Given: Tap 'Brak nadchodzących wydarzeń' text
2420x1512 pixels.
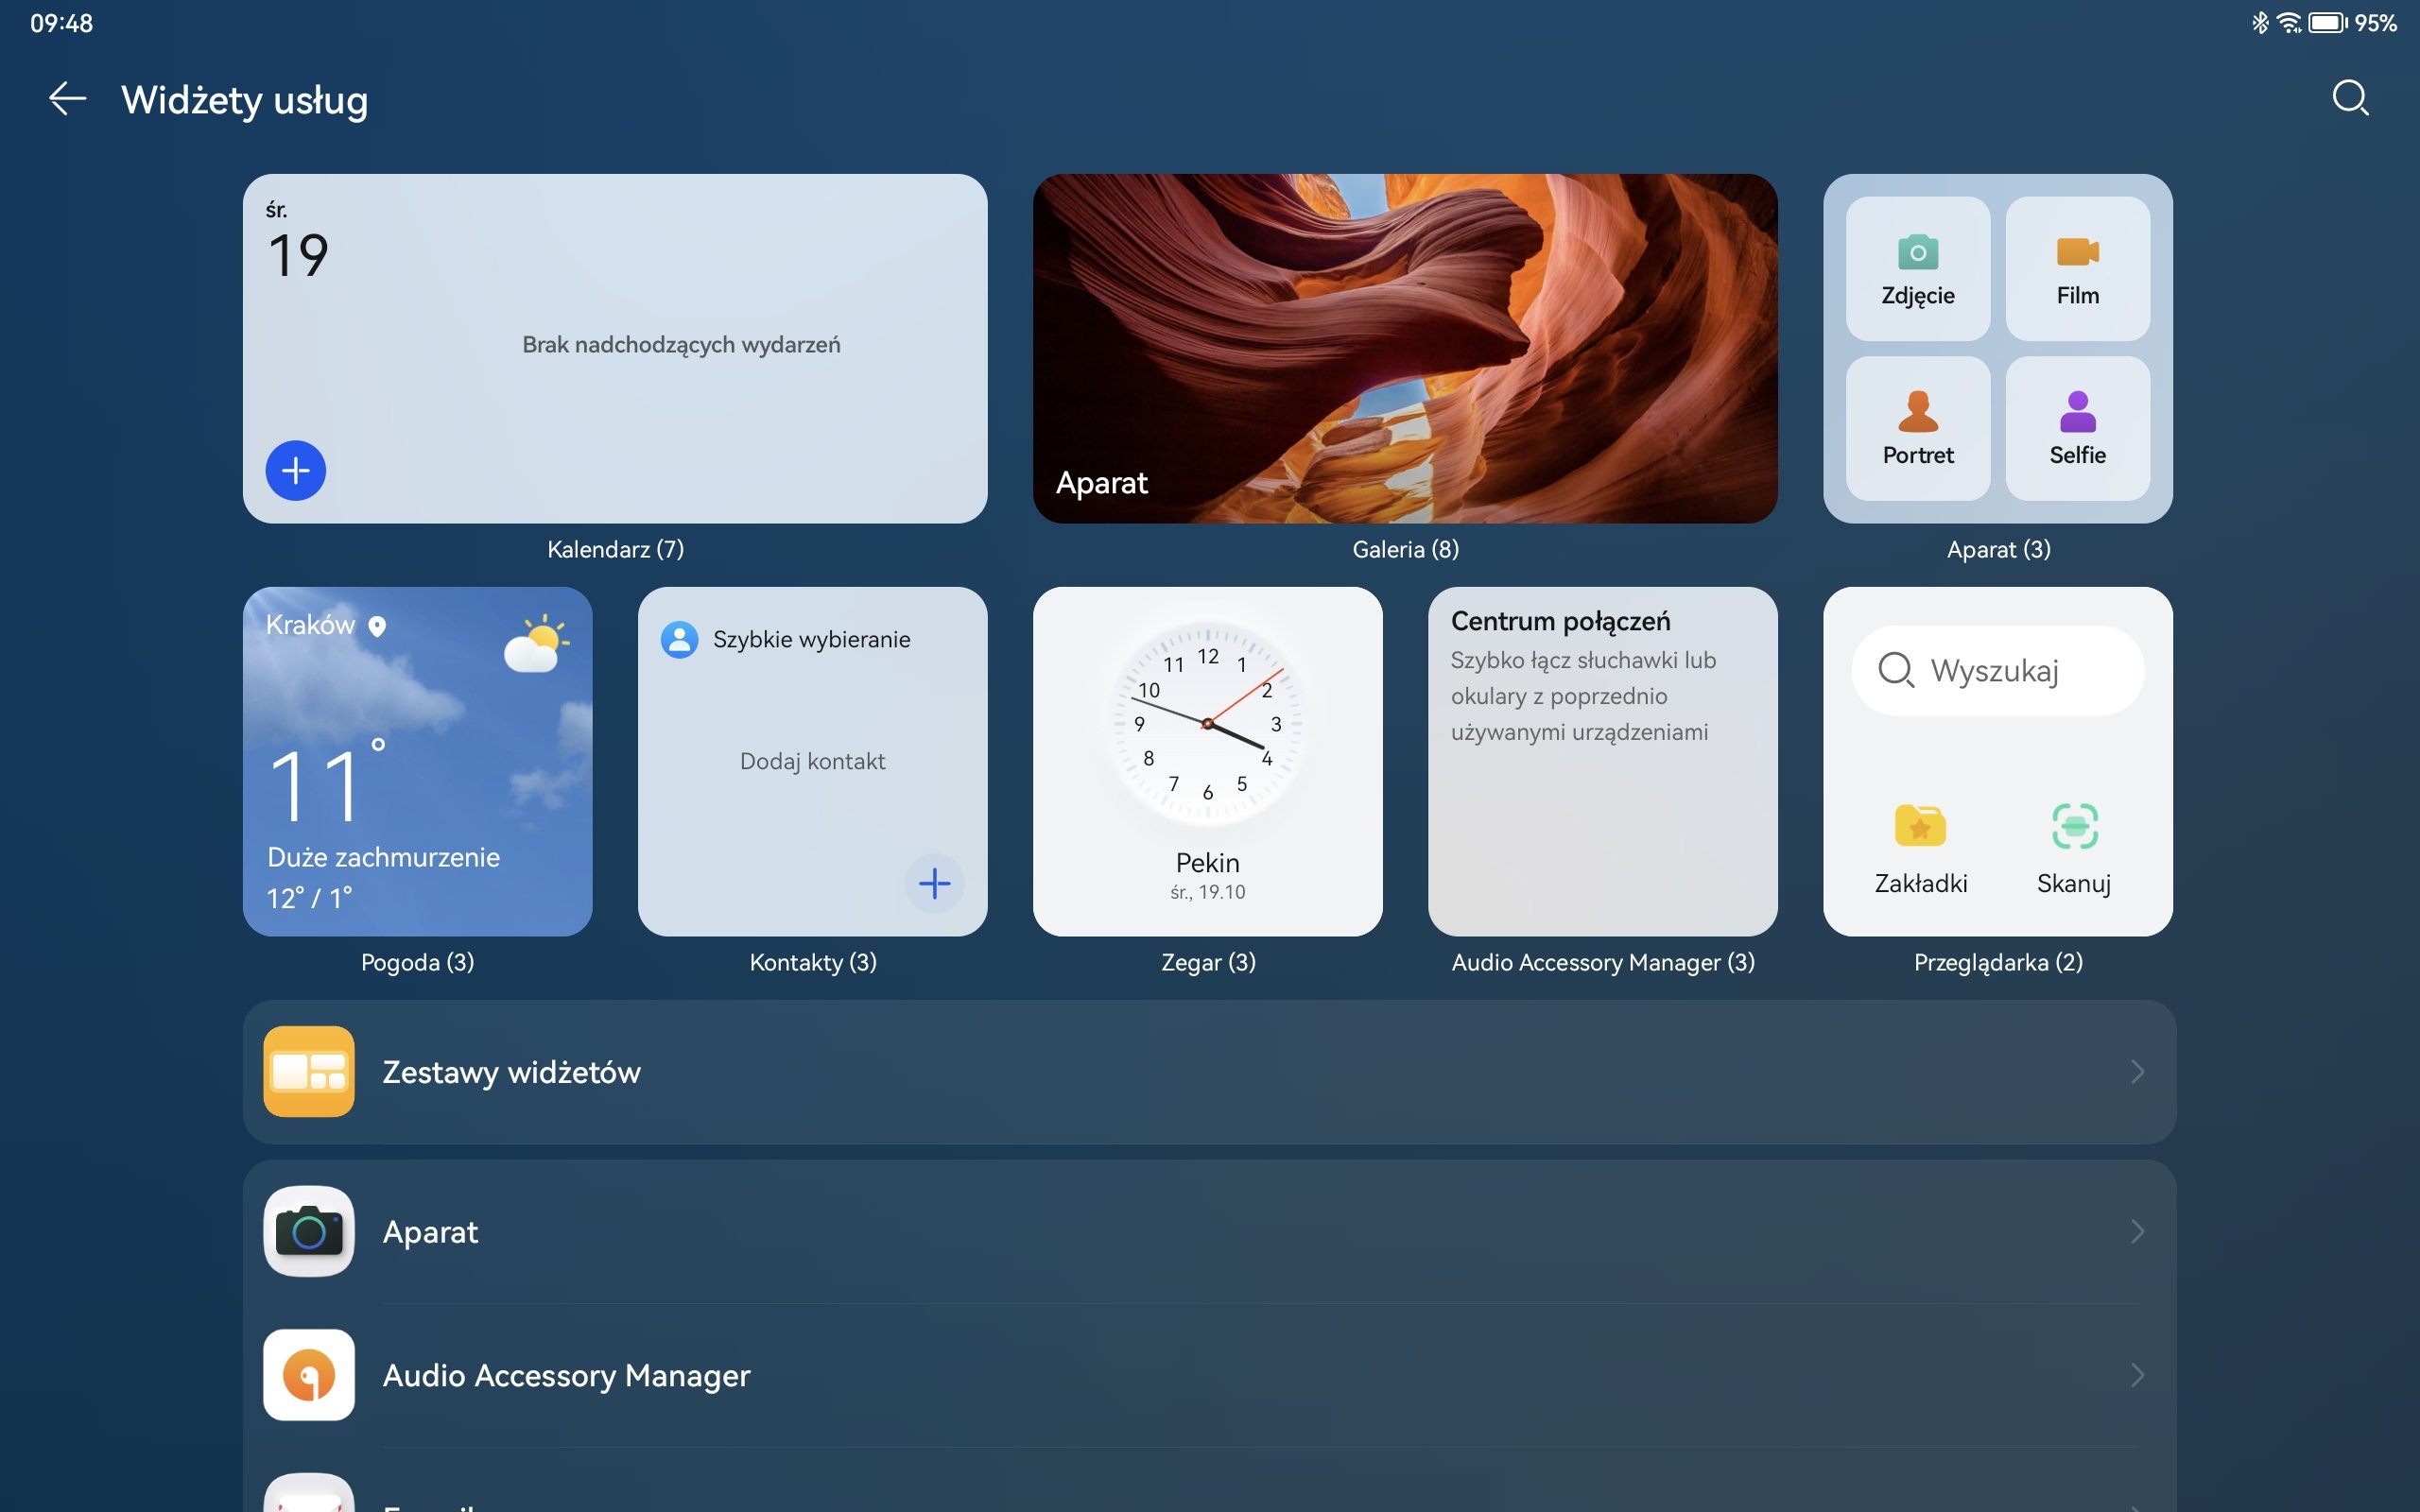Looking at the screenshot, I should coord(681,345).
